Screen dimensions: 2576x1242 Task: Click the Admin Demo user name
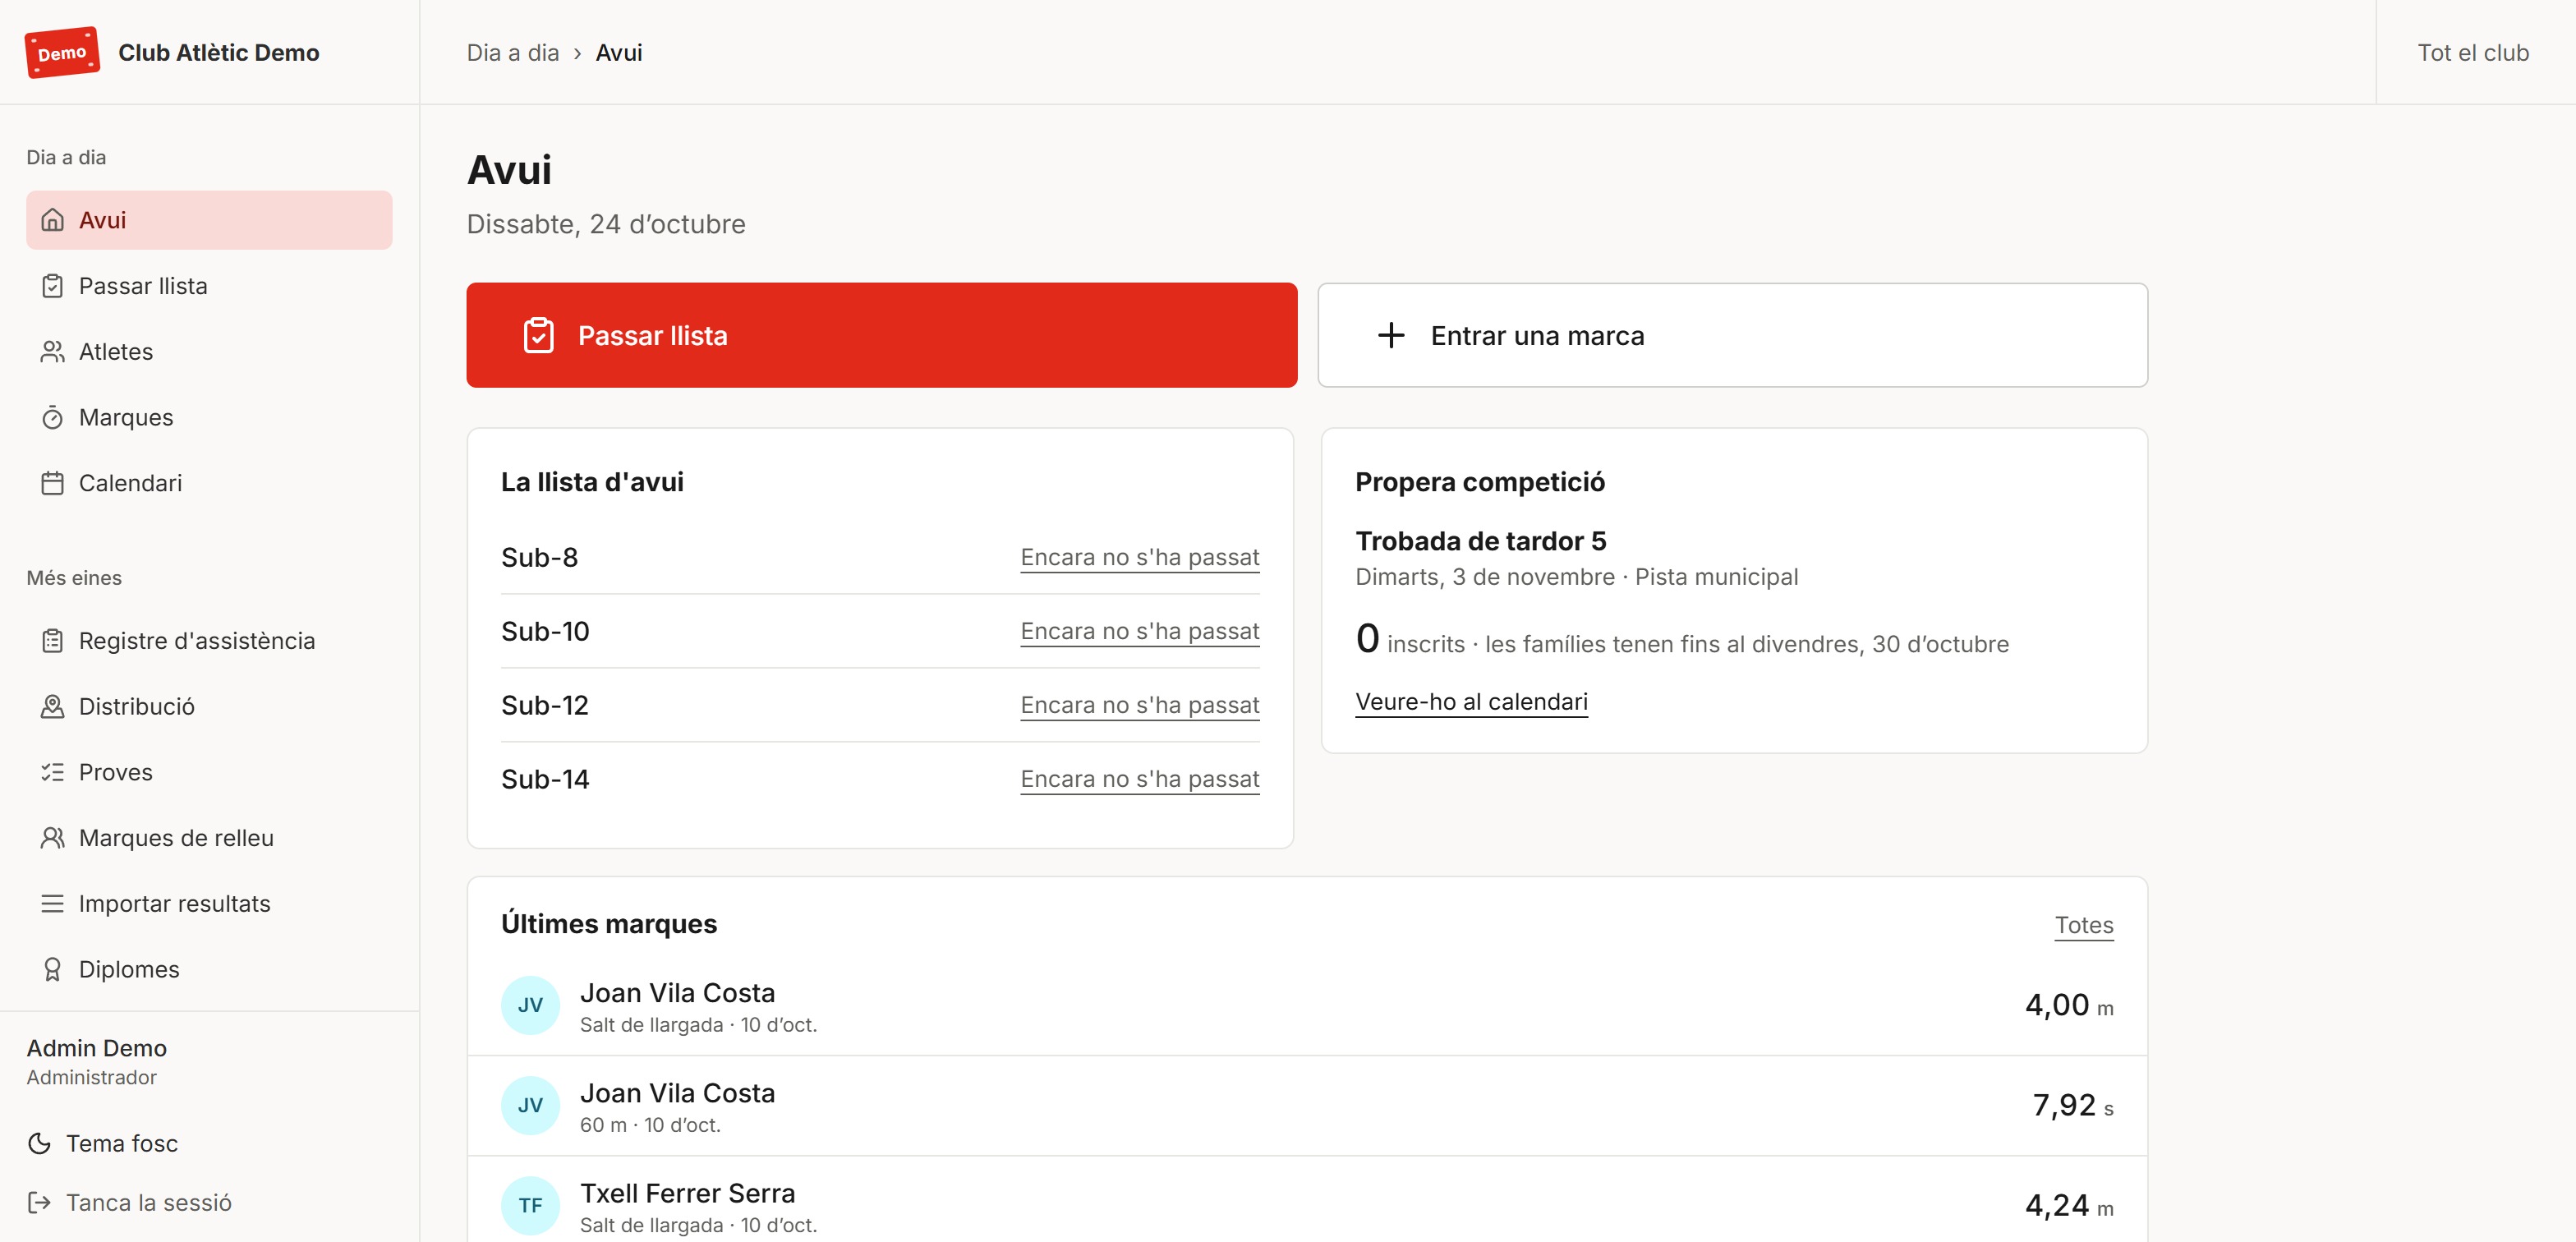(x=97, y=1048)
